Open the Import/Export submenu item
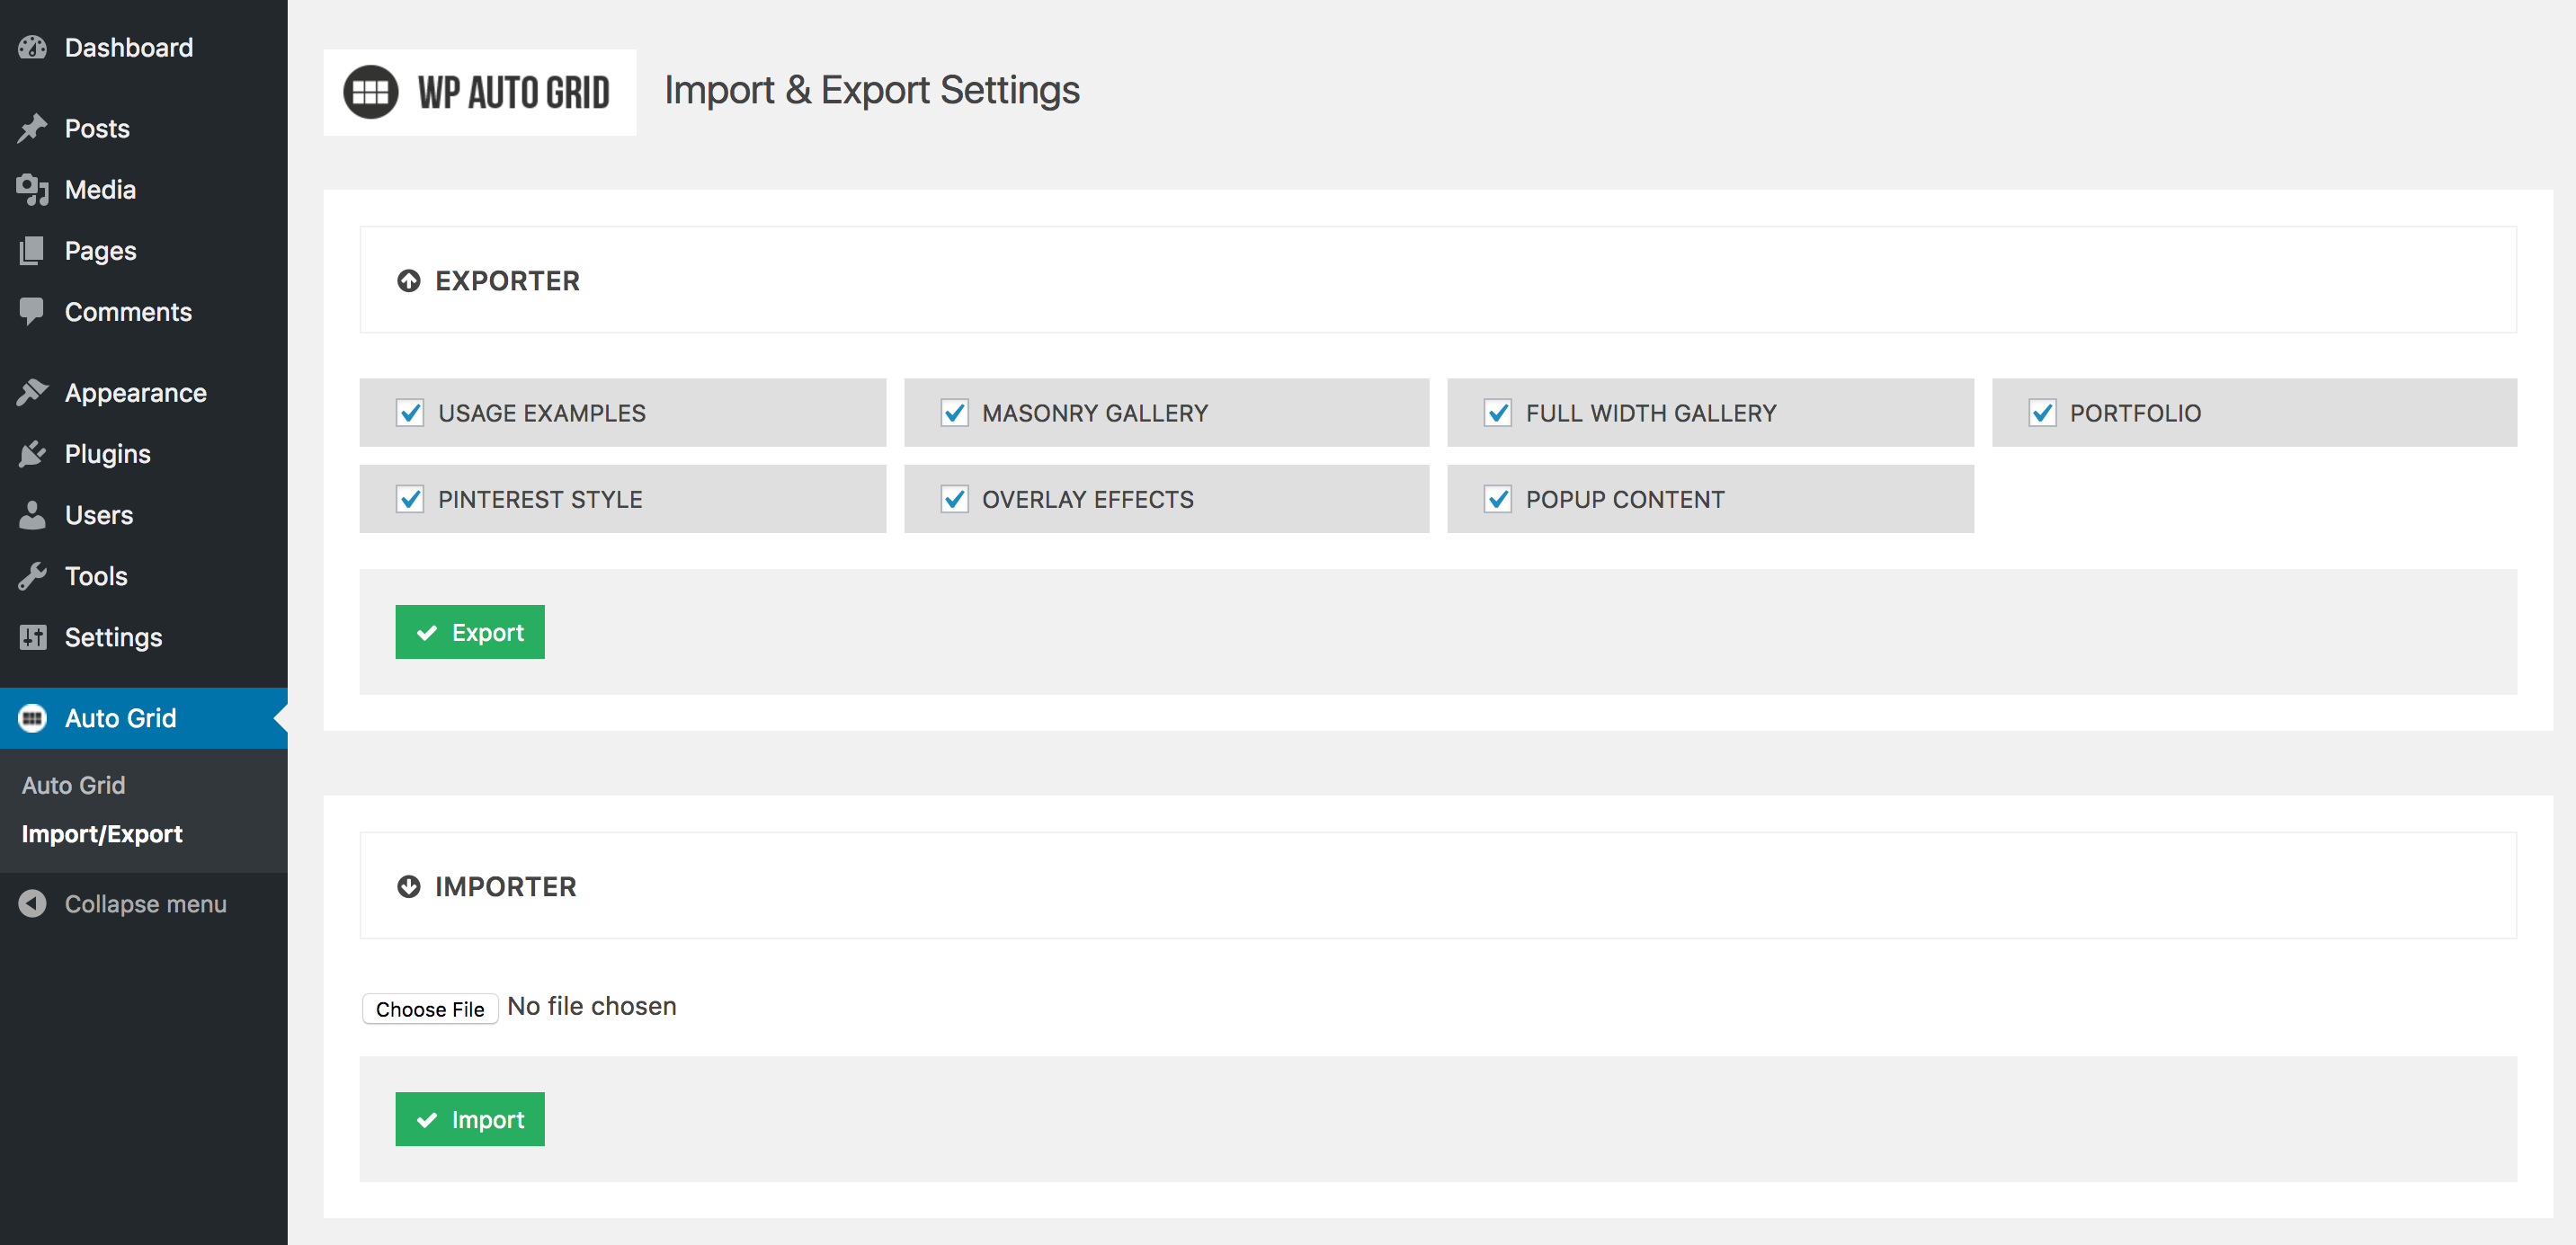 click(x=102, y=834)
